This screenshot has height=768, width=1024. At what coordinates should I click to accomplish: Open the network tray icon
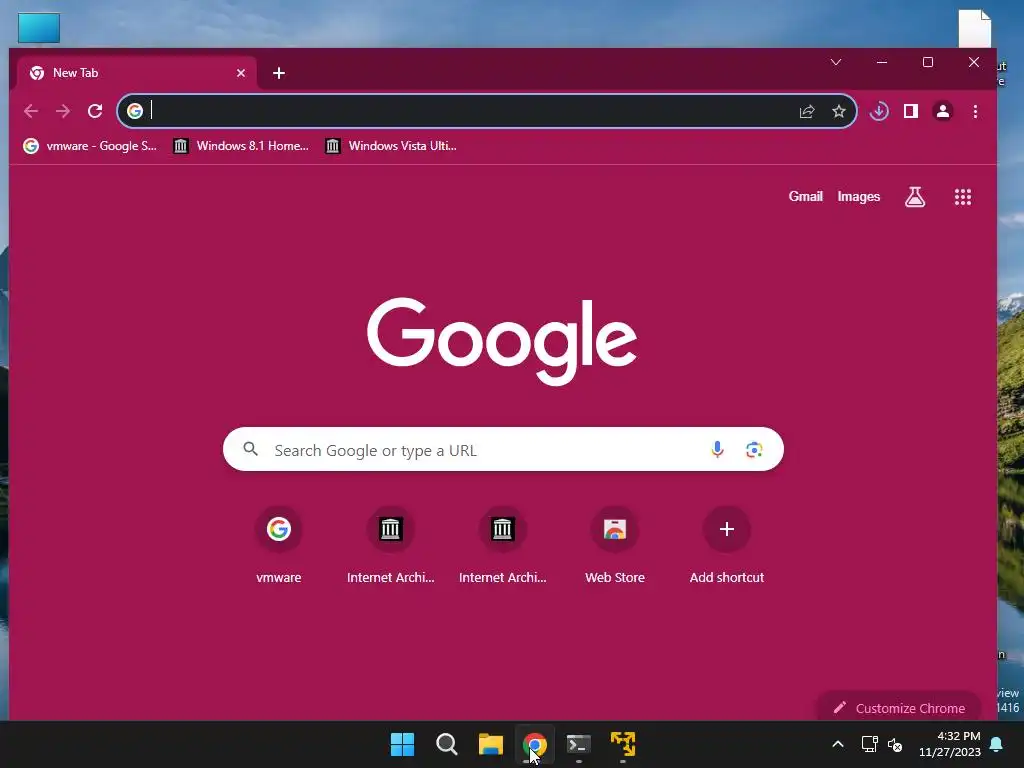pyautogui.click(x=869, y=744)
